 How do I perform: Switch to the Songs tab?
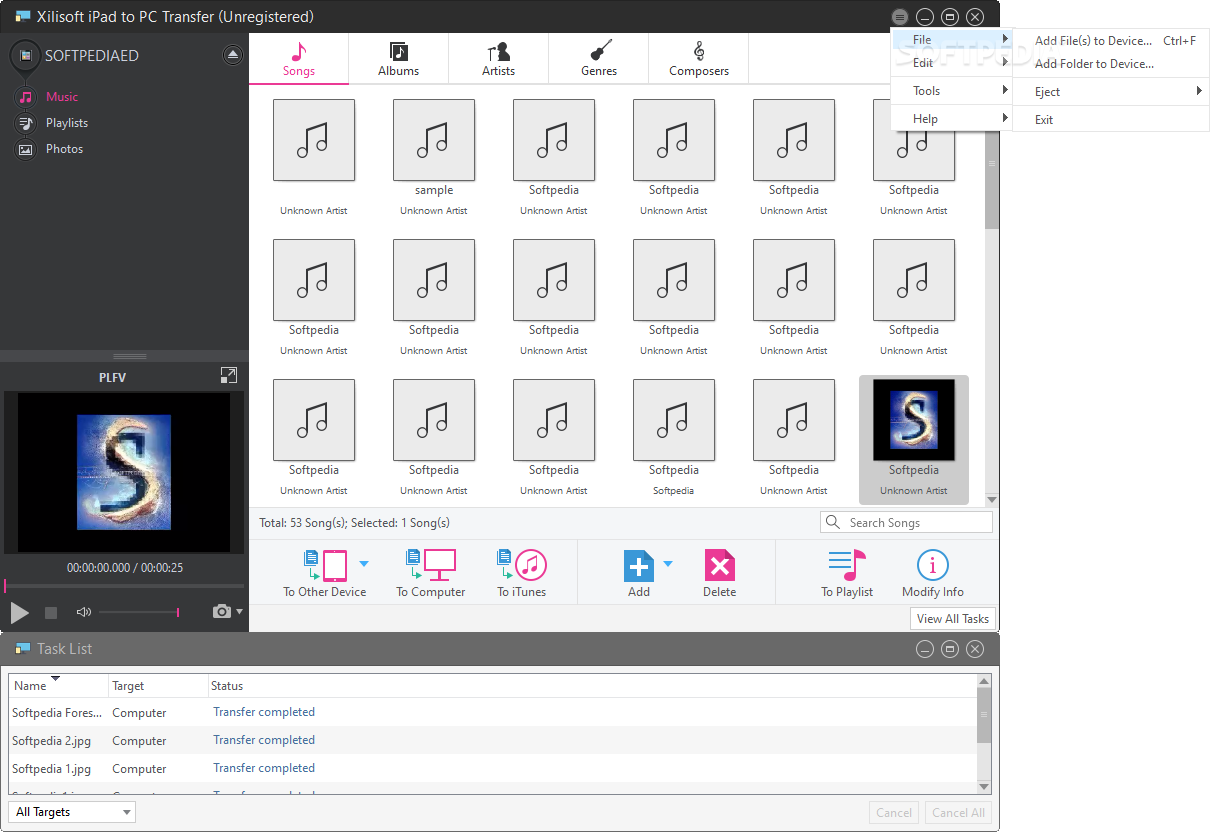(298, 59)
